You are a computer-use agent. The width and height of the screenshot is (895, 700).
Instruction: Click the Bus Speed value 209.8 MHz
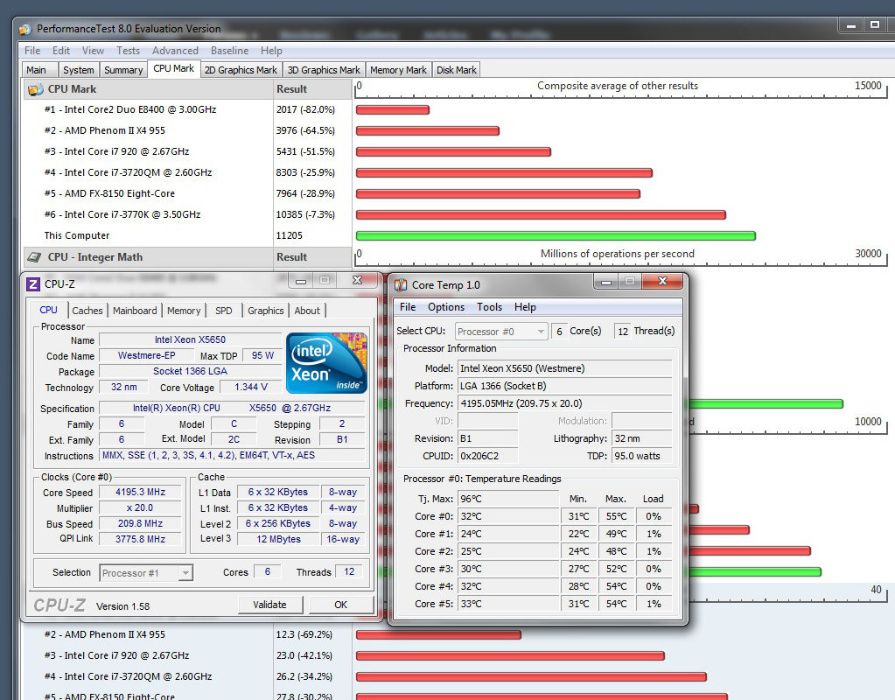[140, 524]
